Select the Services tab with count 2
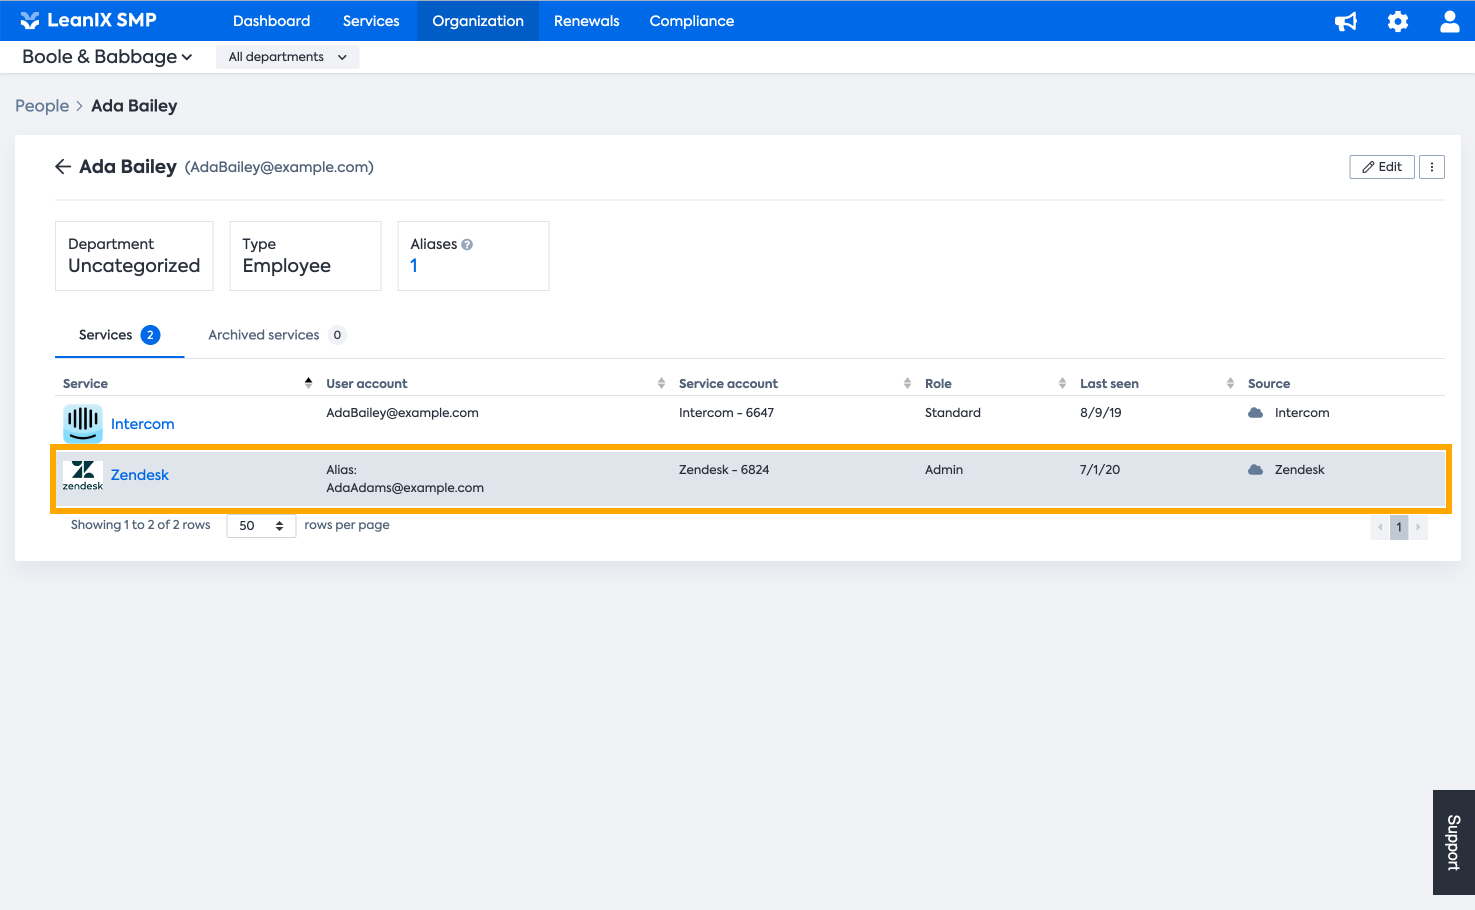 pos(119,335)
